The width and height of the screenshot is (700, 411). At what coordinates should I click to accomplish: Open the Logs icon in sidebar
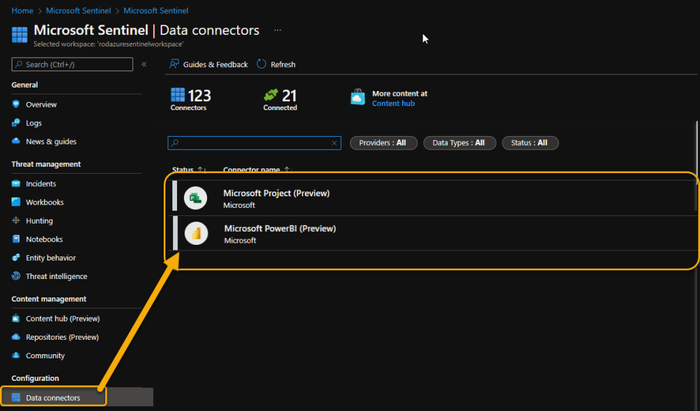pos(16,123)
